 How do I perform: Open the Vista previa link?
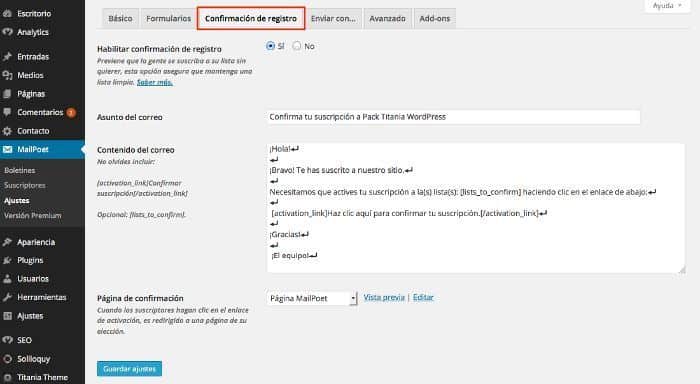(384, 297)
